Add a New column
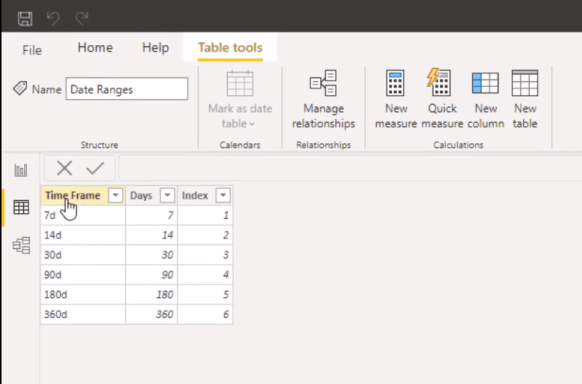The image size is (582, 384). (485, 99)
